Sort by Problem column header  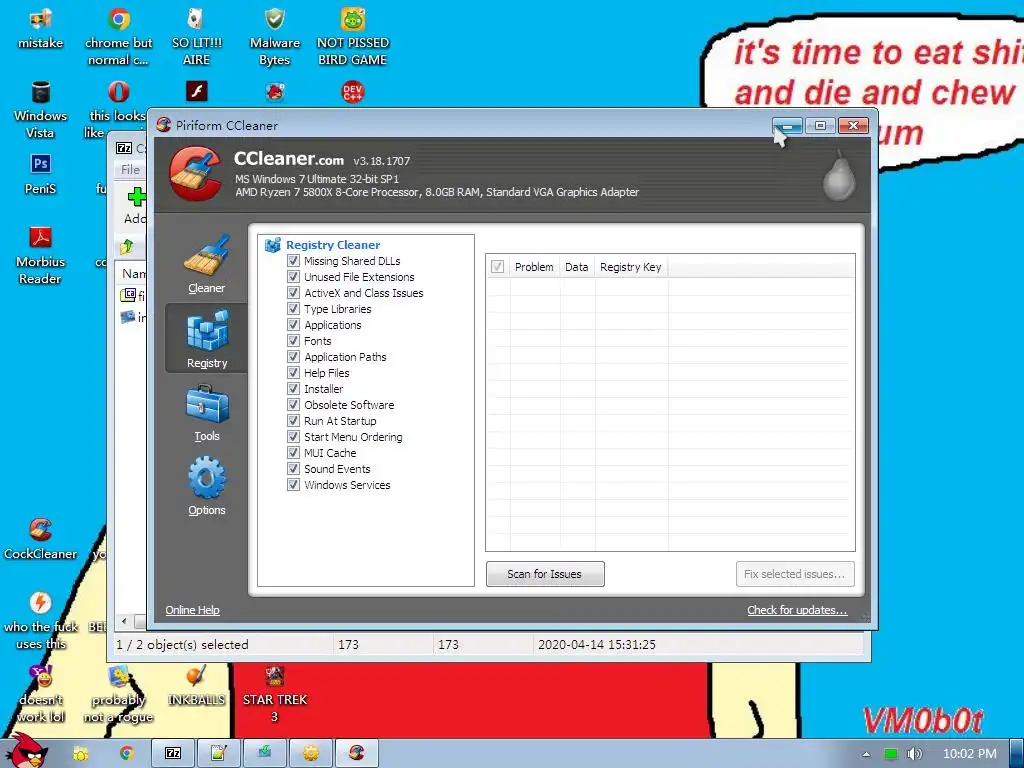pos(534,267)
